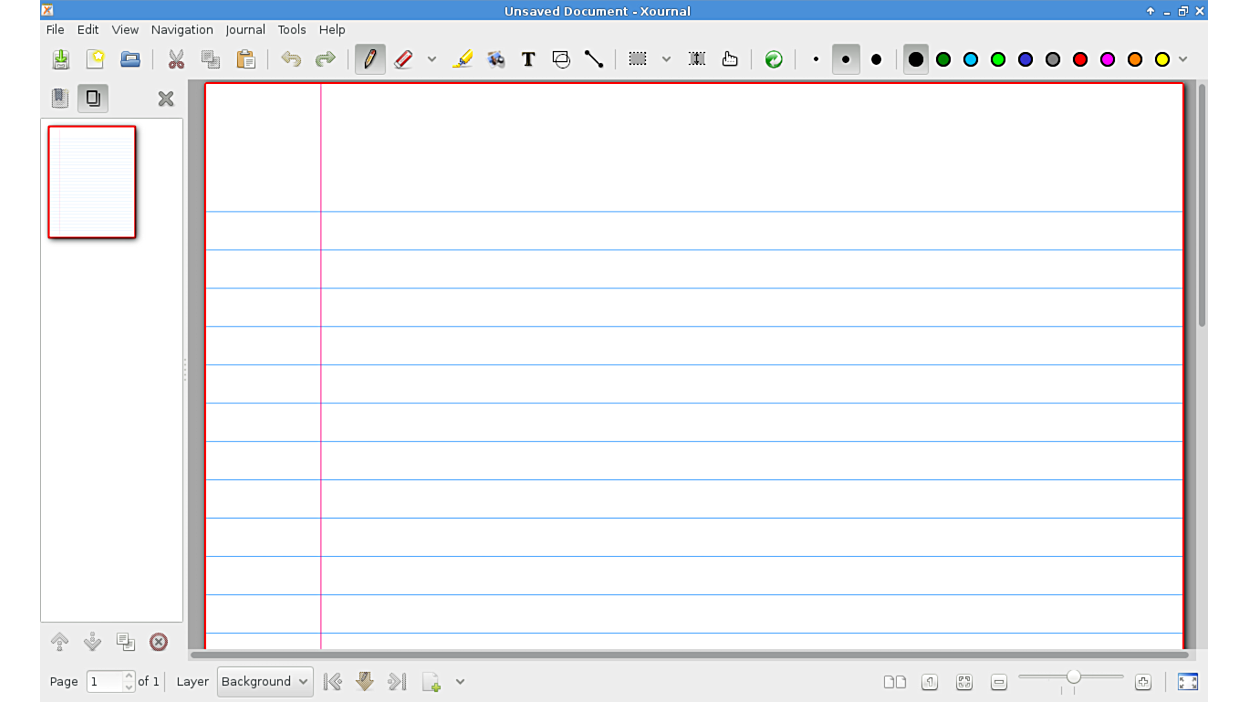Select the Highlighter tool
The image size is (1248, 702).
(x=462, y=59)
